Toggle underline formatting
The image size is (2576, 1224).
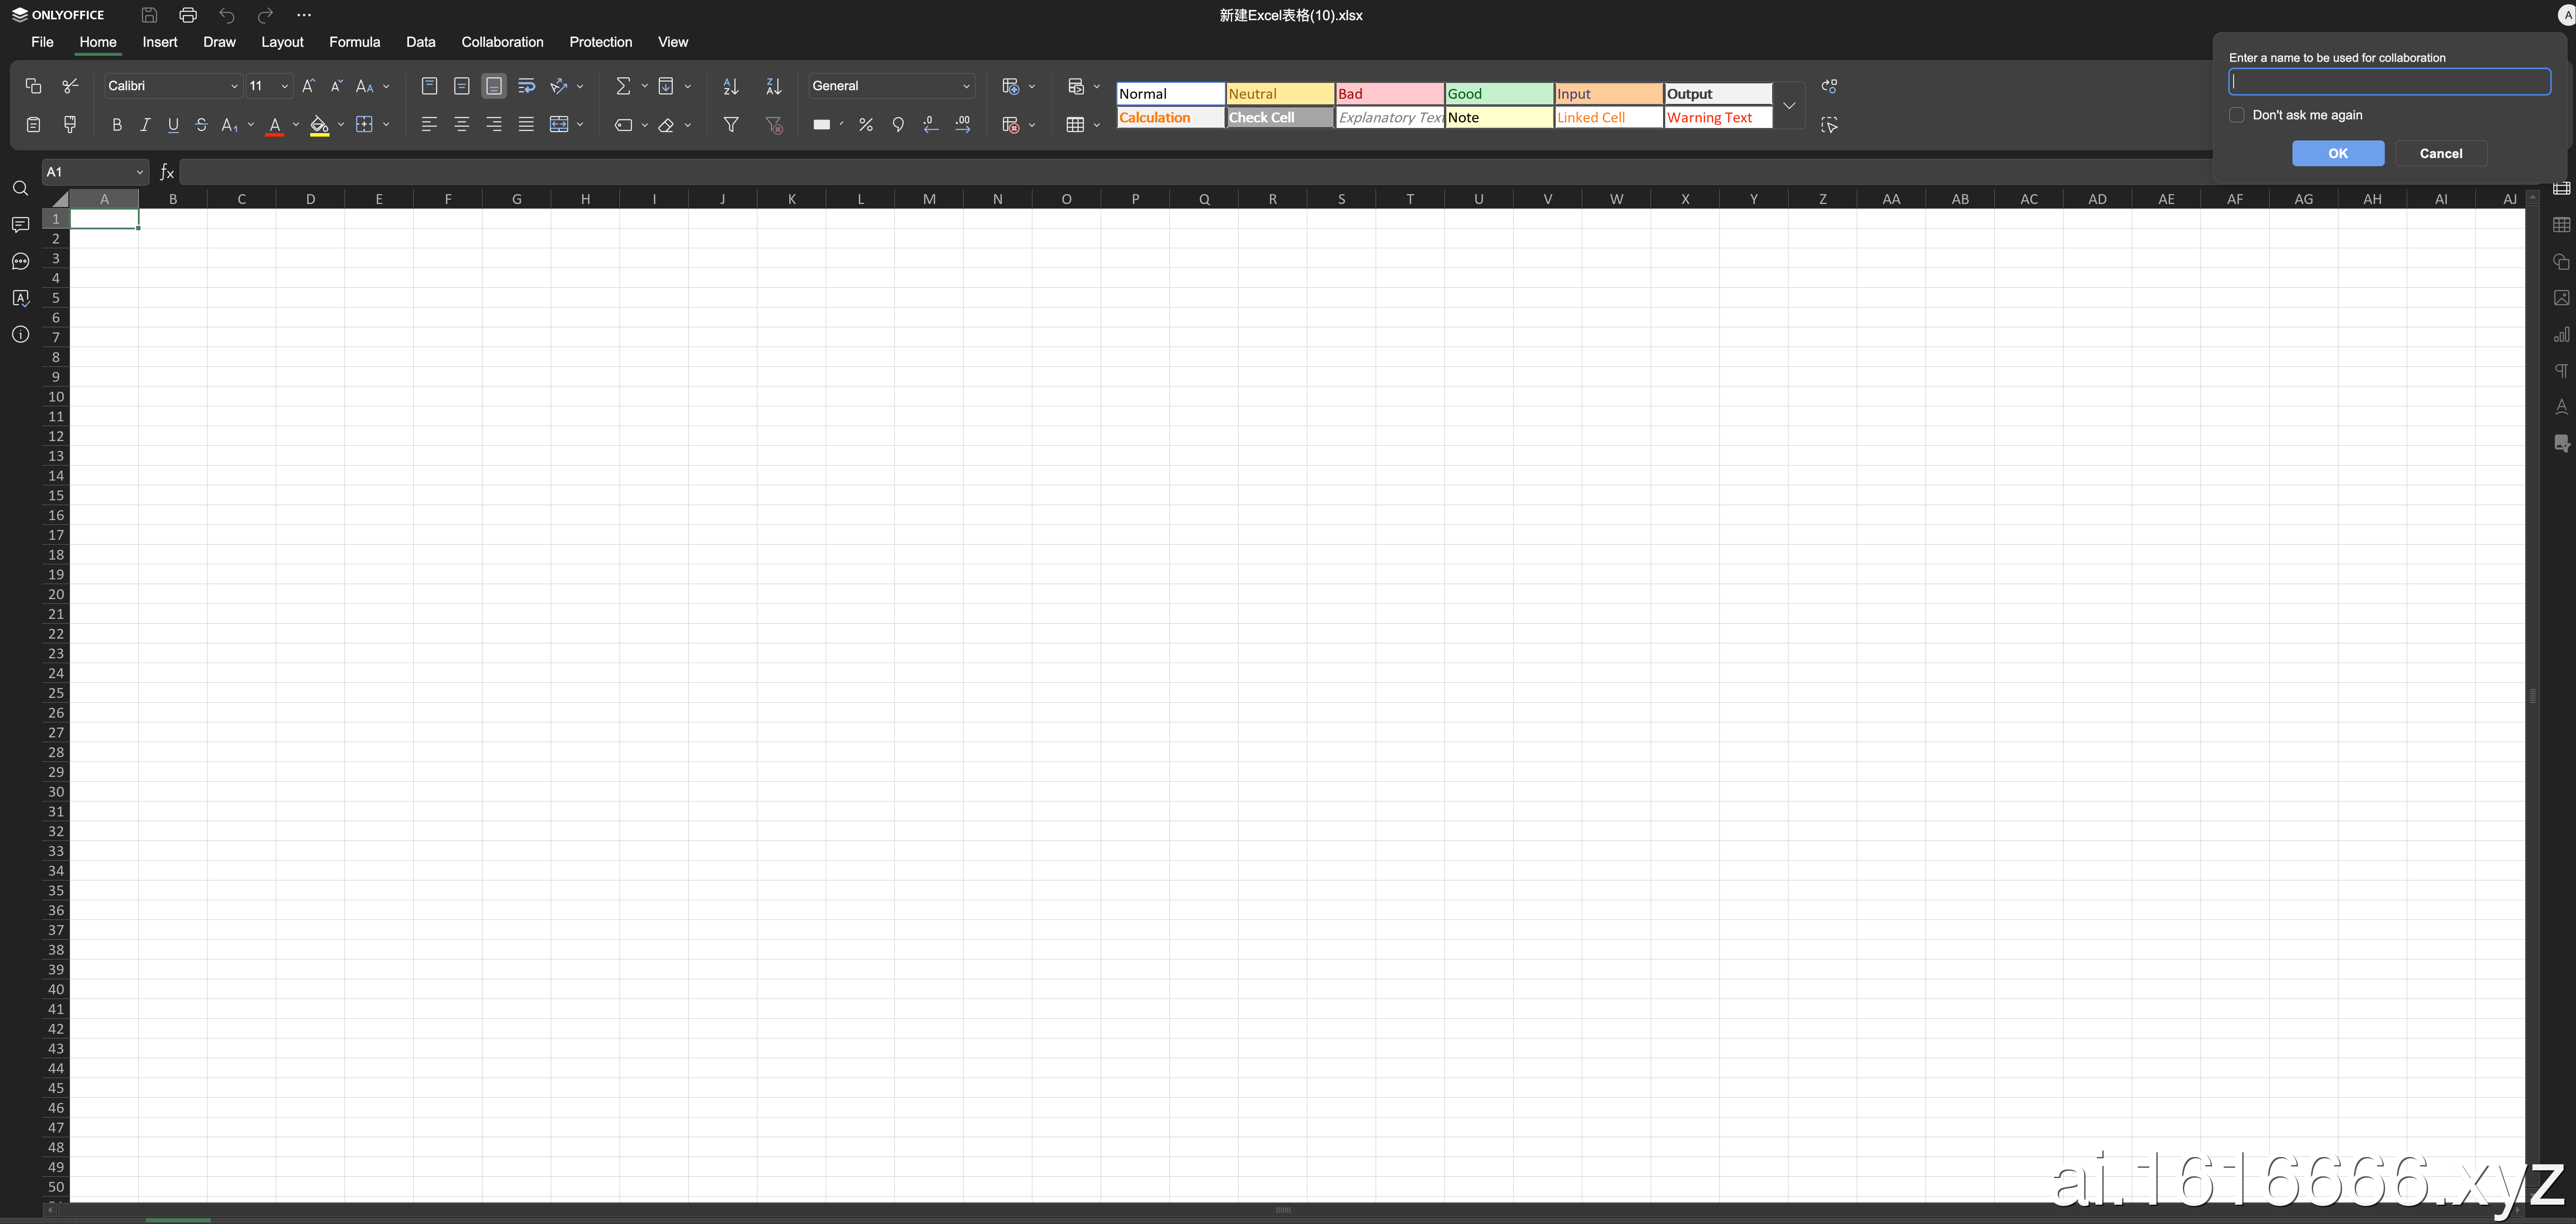tap(173, 125)
